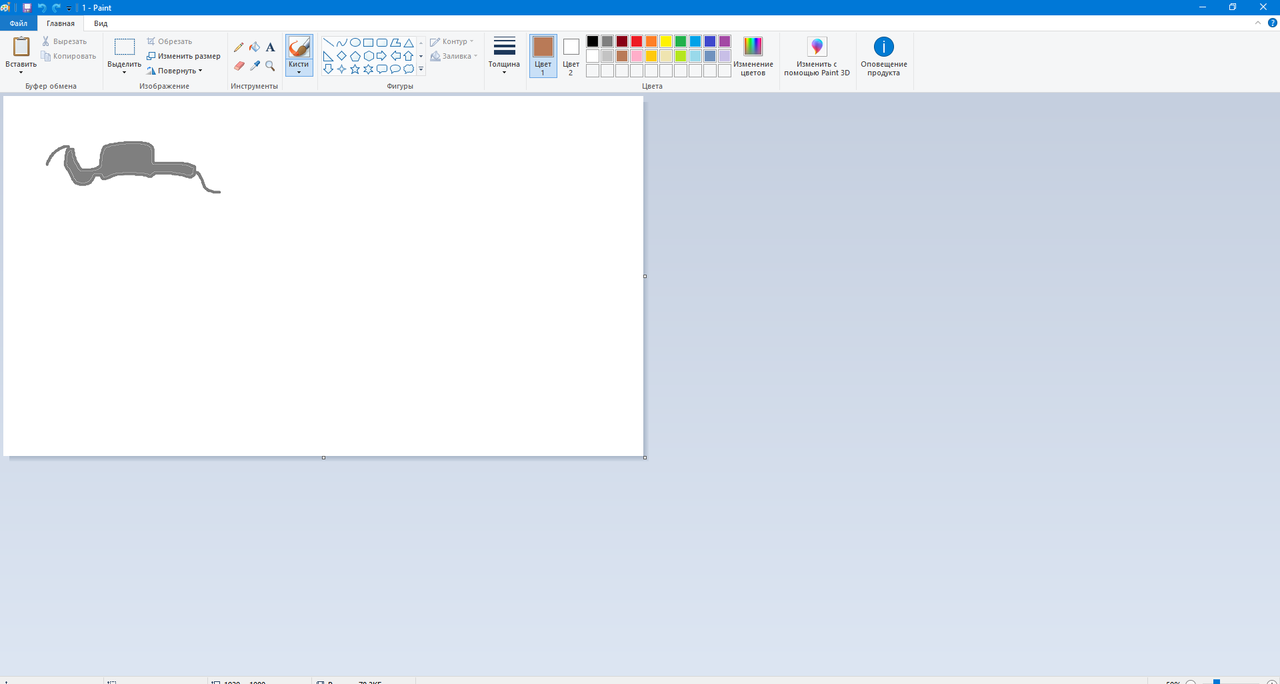
Task: Choose the Rectangle shape
Action: (368, 43)
